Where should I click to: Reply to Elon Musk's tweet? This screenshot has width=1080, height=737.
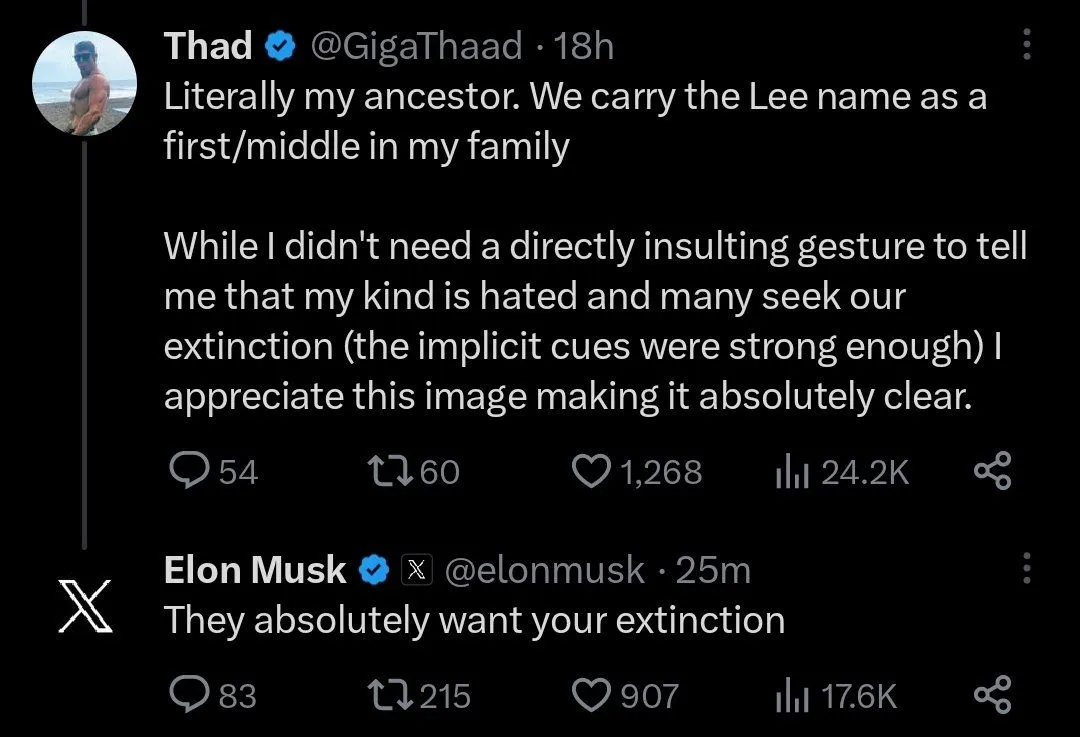point(185,695)
